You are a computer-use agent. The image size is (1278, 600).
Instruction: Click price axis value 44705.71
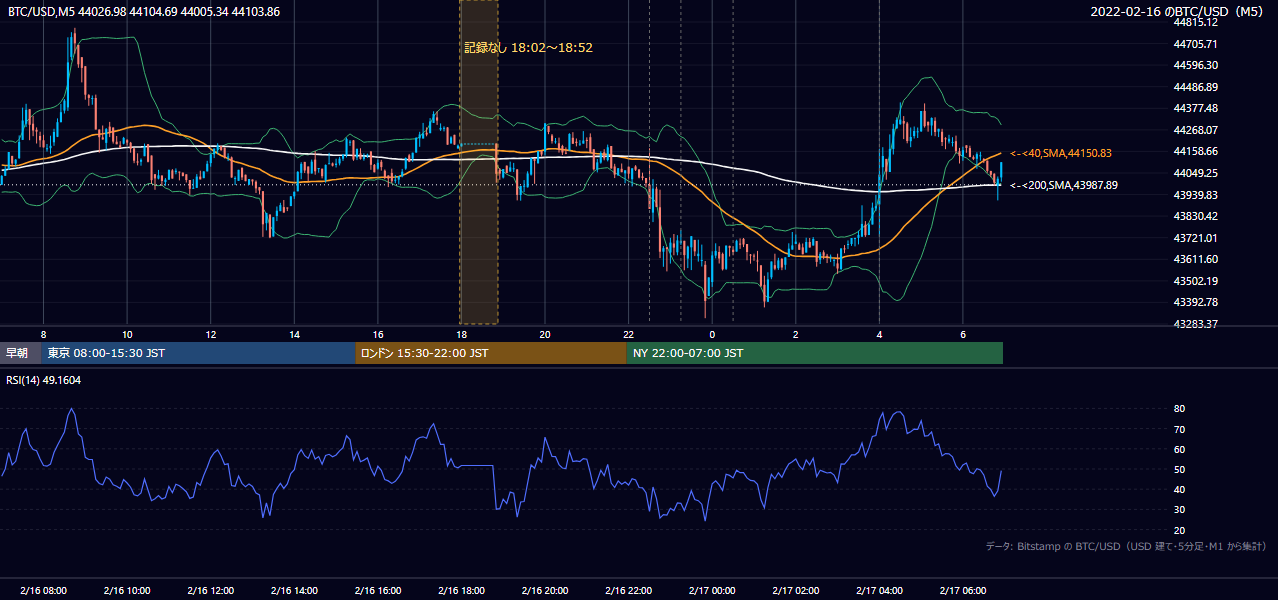(1196, 44)
